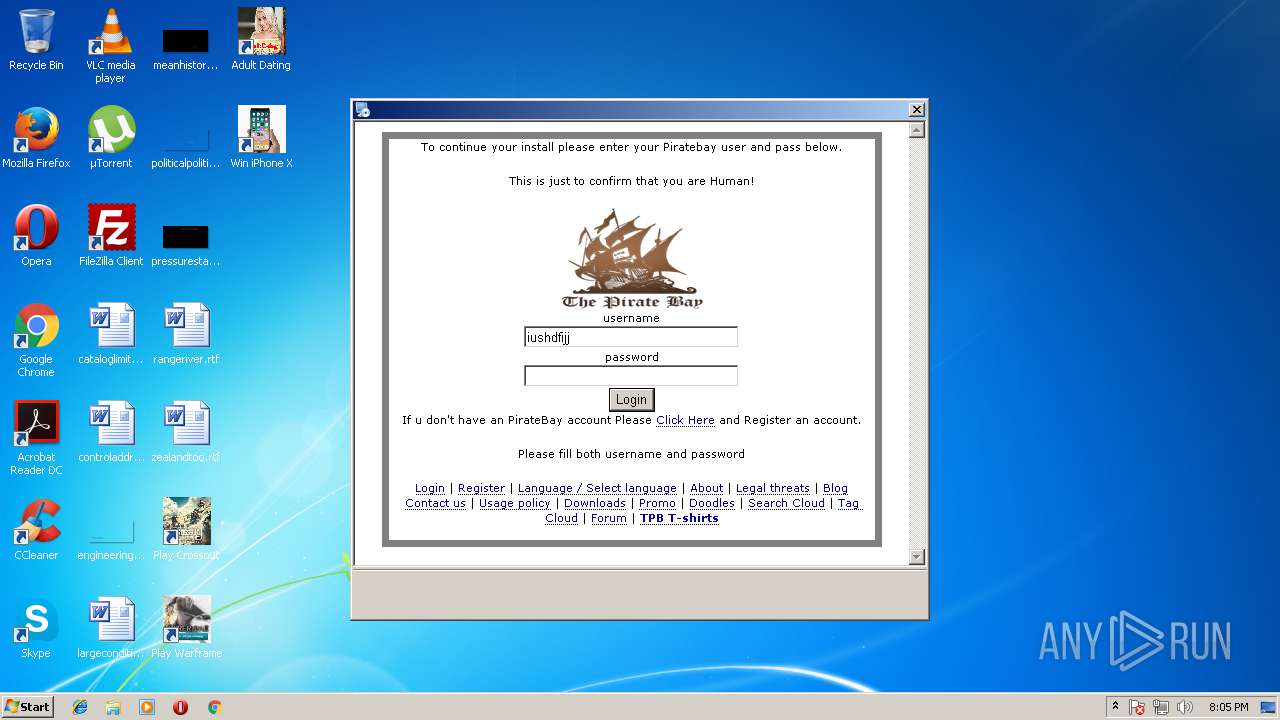The height and width of the screenshot is (720, 1280).
Task: Open the Forum link
Action: pos(609,518)
